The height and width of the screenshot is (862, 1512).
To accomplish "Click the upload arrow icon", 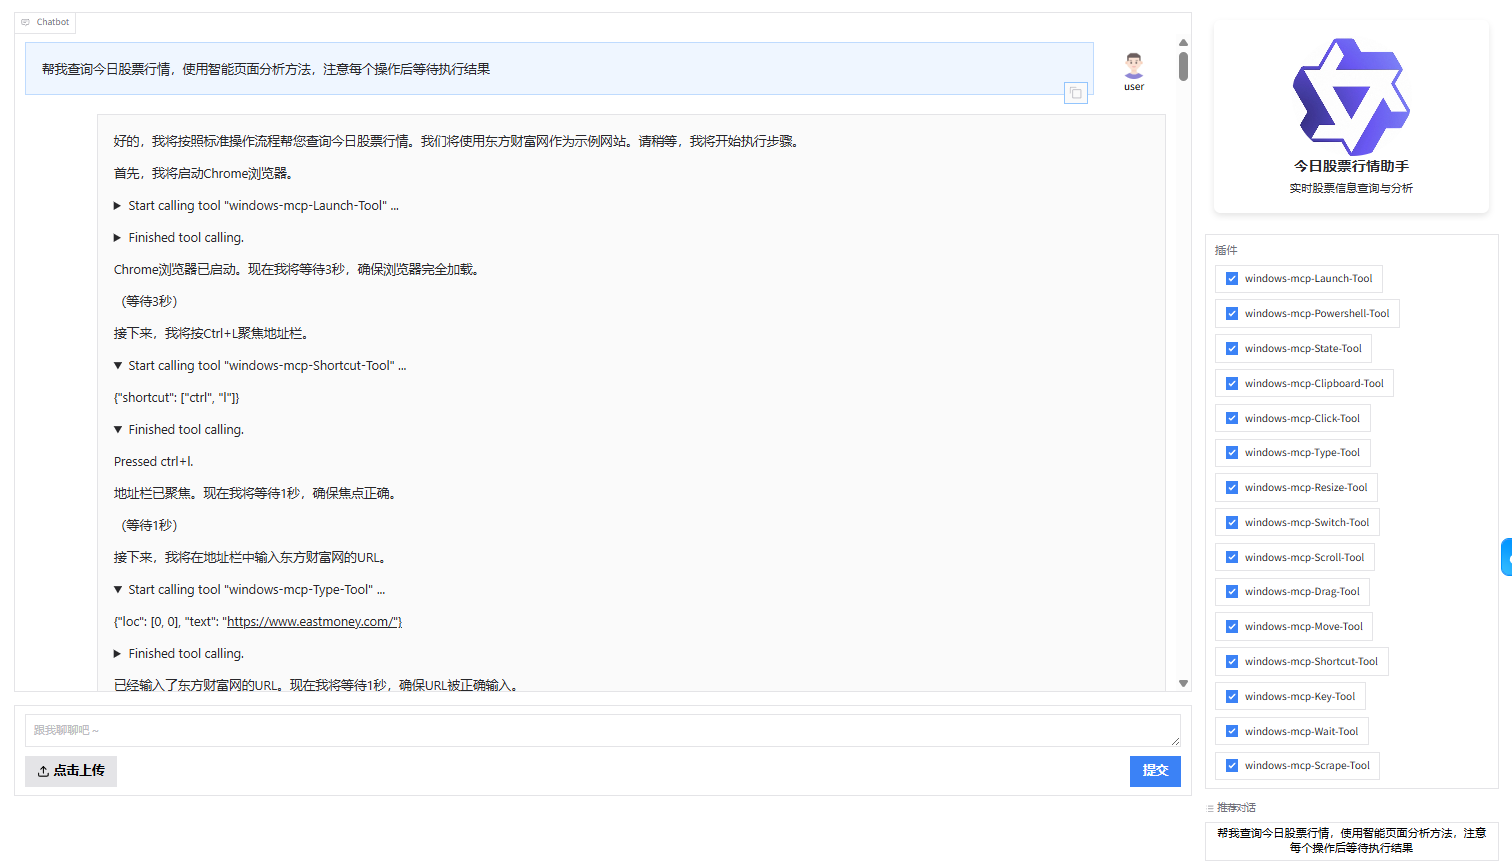I will click(x=43, y=771).
